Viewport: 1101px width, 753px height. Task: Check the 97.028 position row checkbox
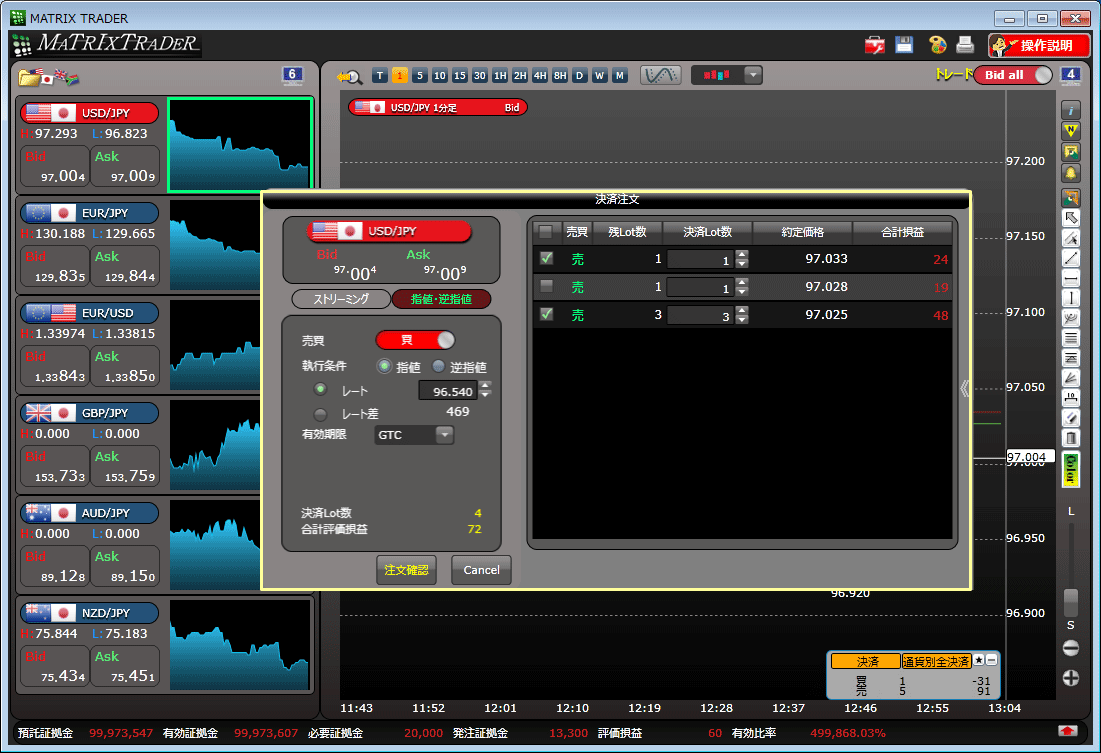[546, 286]
